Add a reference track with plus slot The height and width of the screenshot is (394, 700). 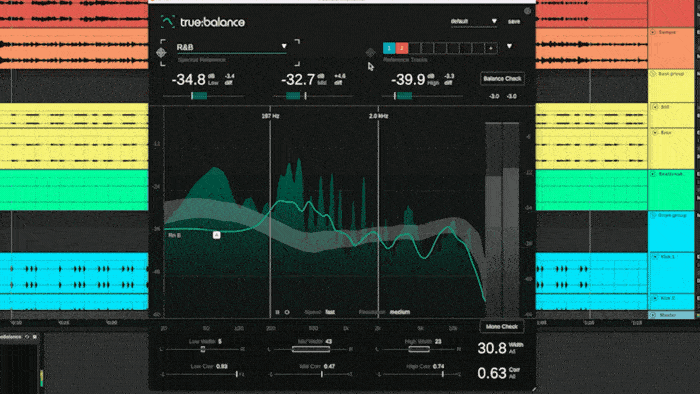pyautogui.click(x=491, y=48)
